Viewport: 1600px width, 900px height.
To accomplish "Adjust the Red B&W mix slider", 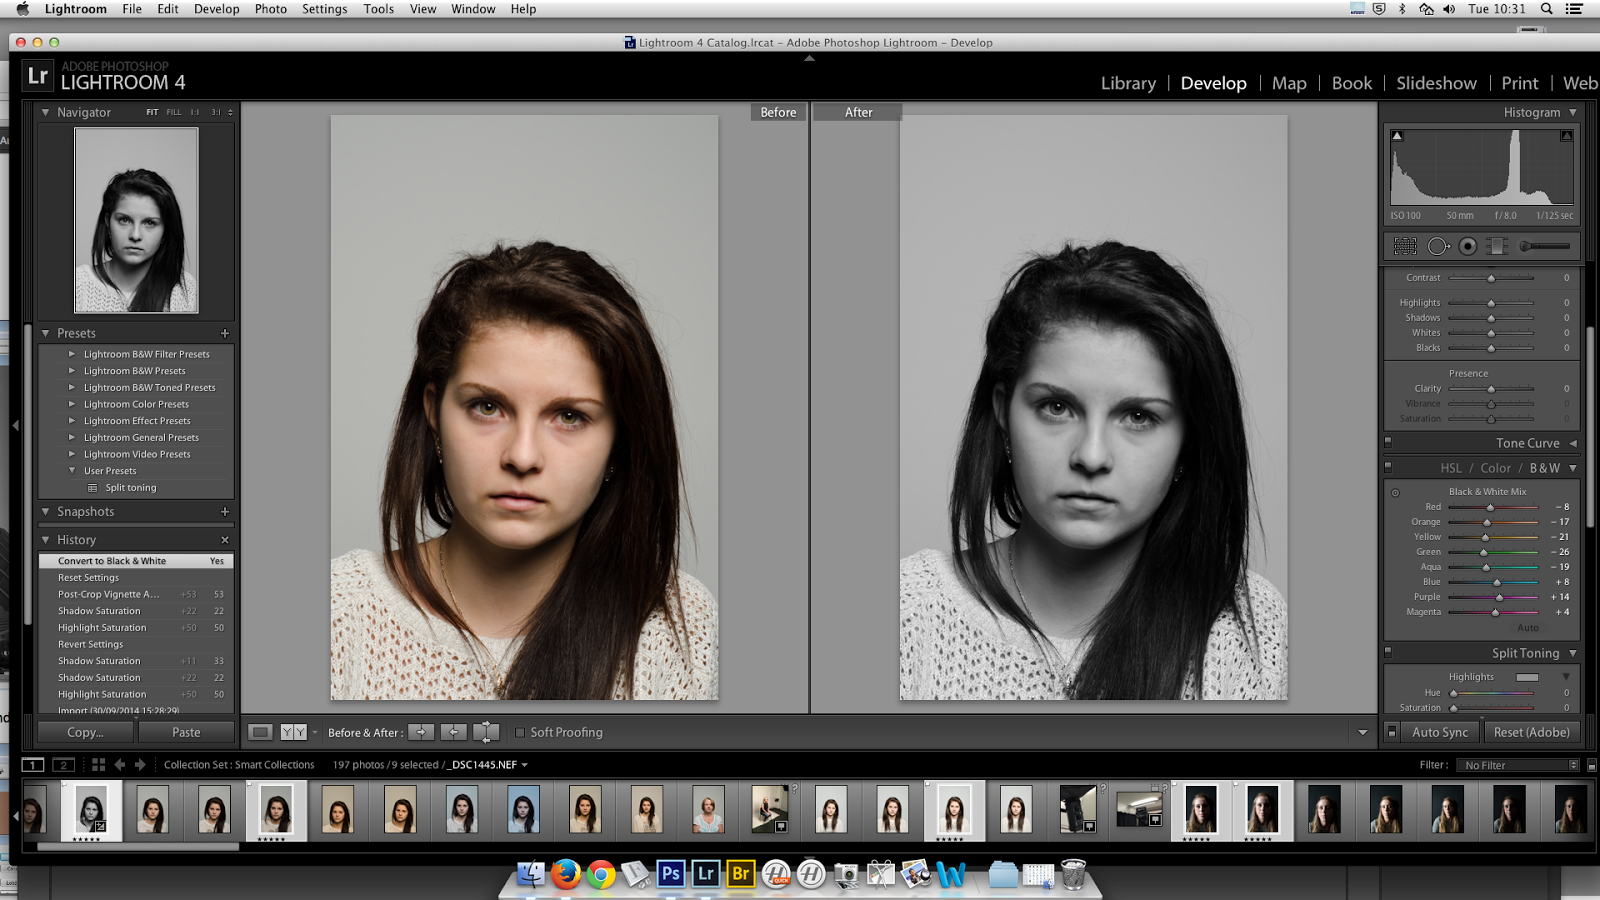I will point(1490,507).
